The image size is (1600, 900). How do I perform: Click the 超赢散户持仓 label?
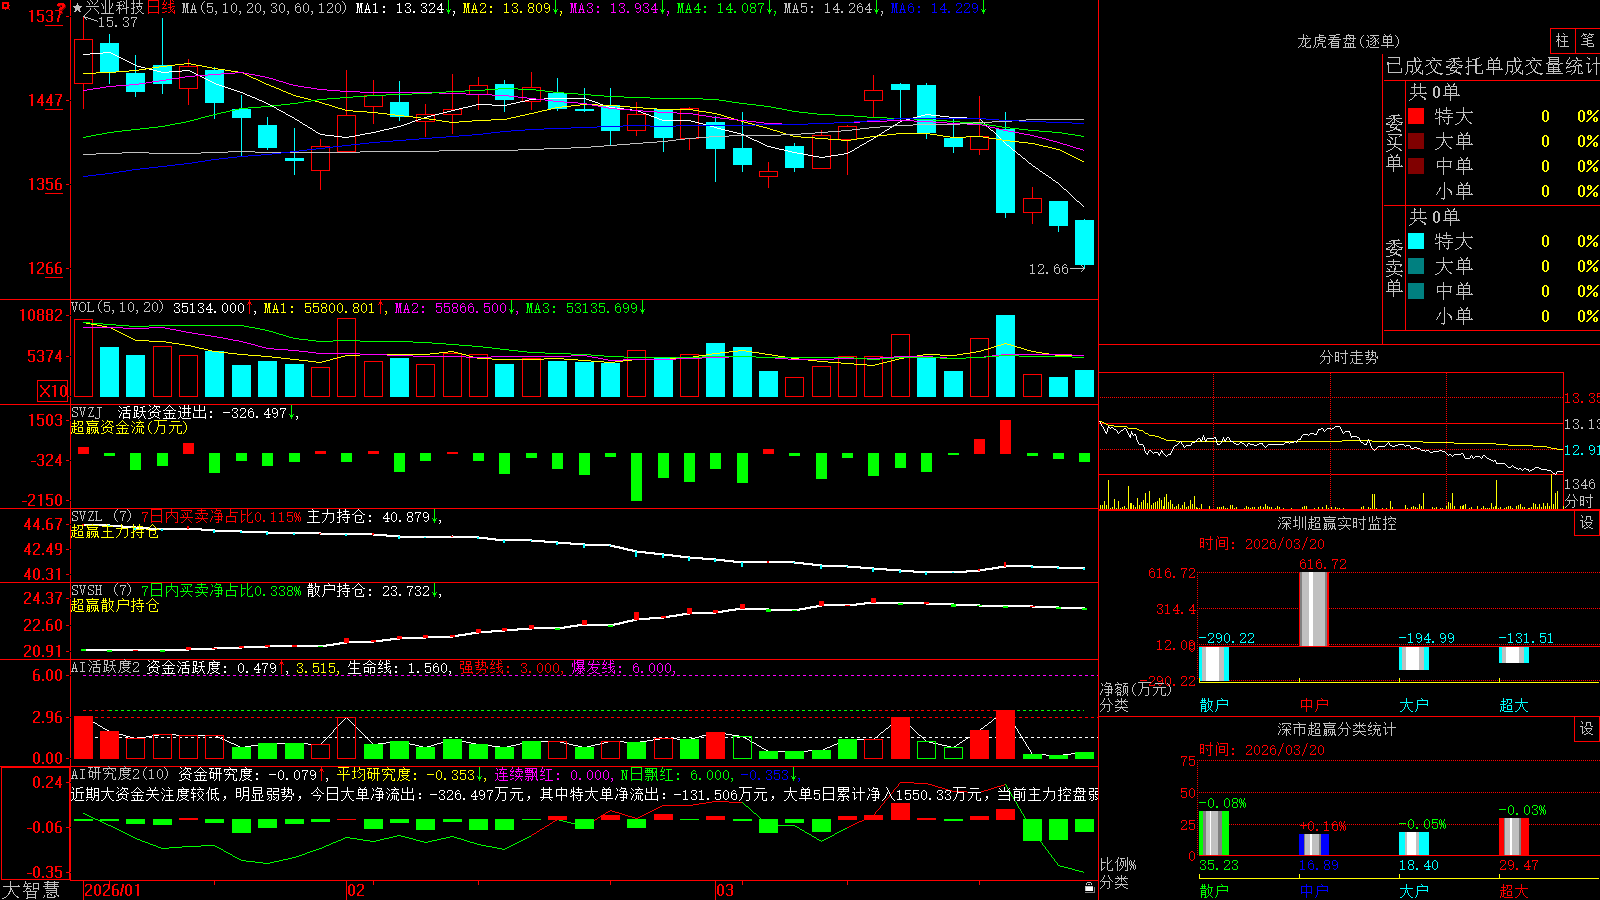(115, 605)
